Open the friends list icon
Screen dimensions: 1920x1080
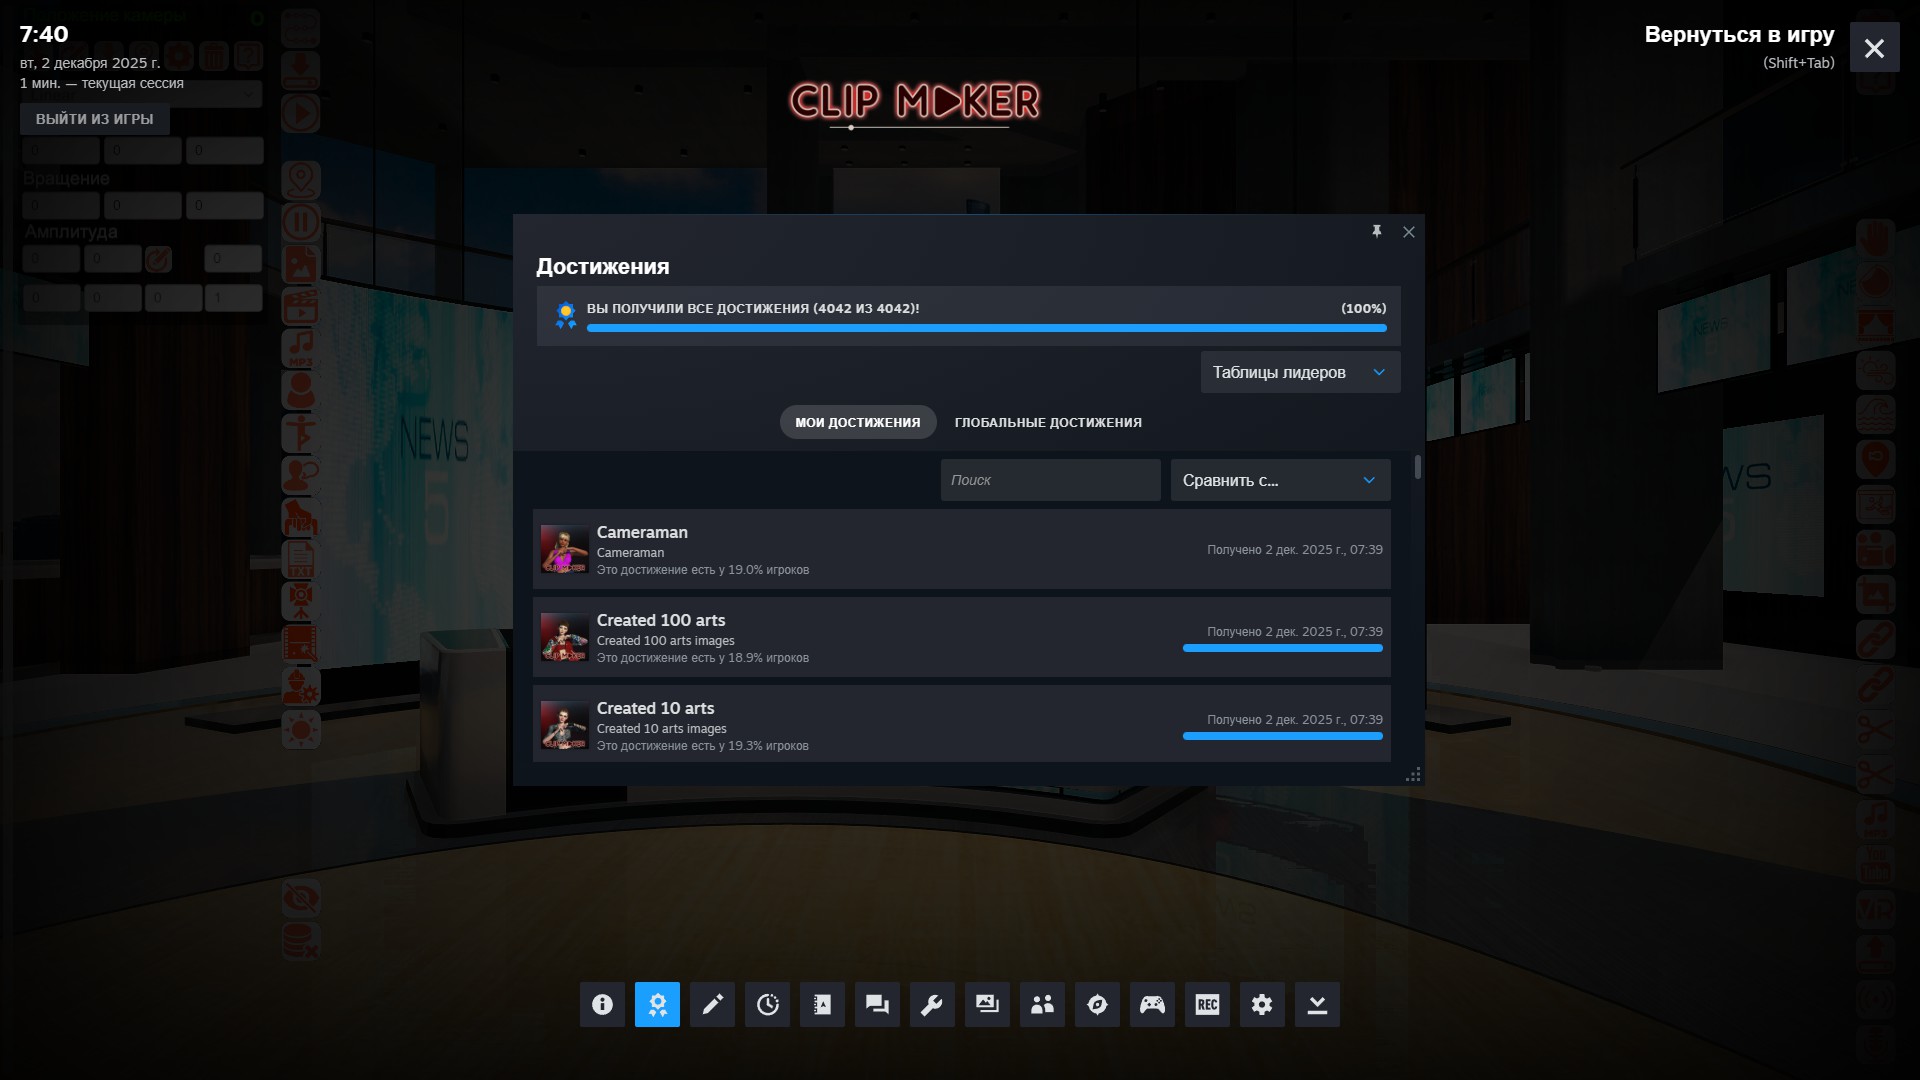point(1042,1004)
